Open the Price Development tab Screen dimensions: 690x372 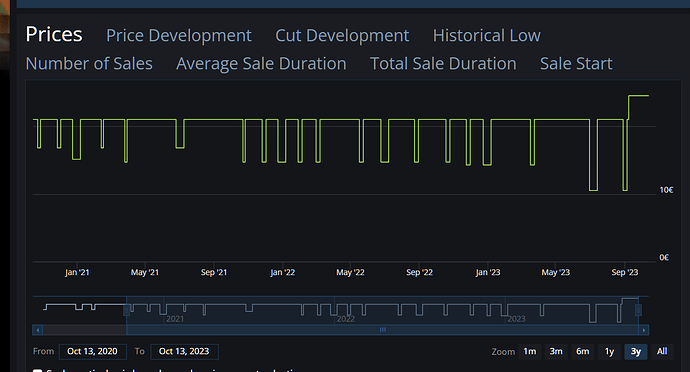click(x=179, y=36)
